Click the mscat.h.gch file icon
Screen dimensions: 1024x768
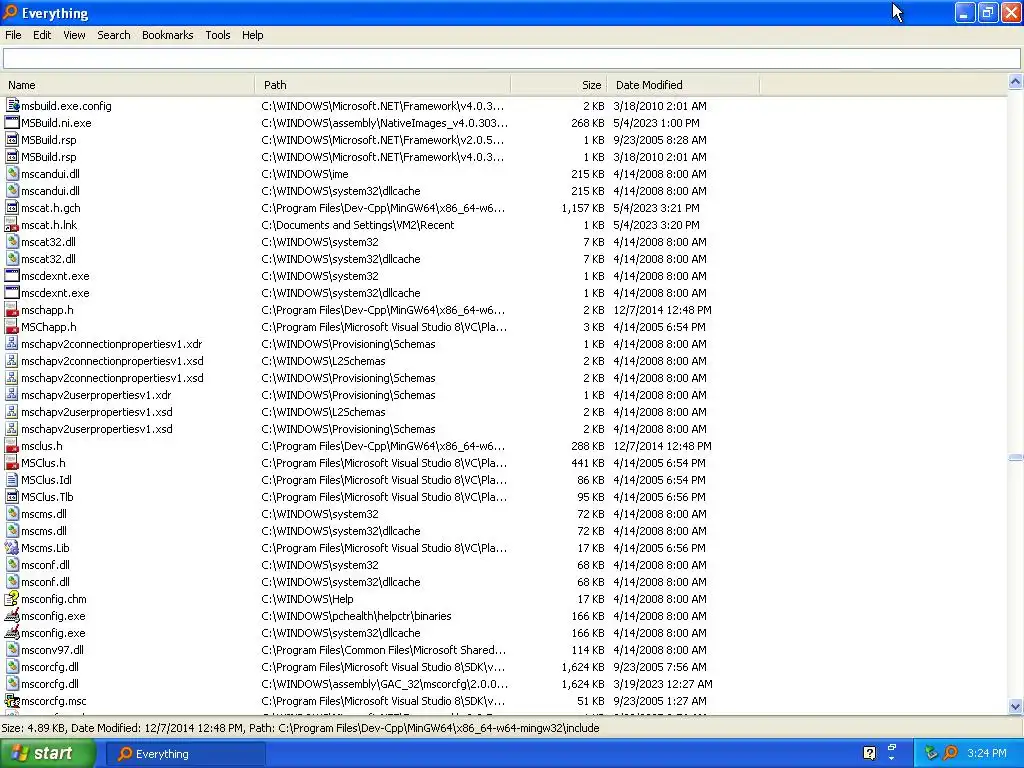(x=12, y=207)
